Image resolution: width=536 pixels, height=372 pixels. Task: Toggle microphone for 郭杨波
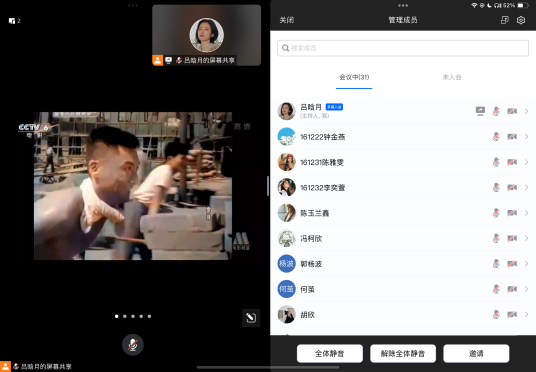tap(496, 264)
